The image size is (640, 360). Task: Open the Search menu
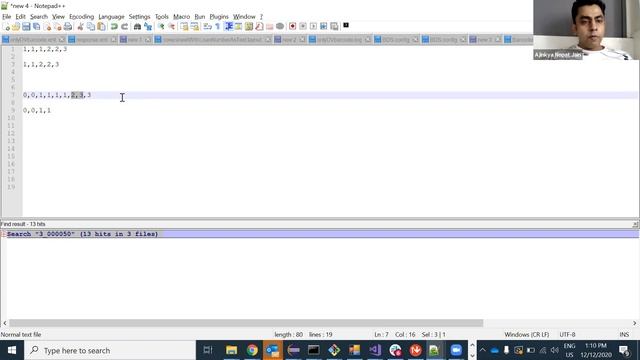(x=39, y=17)
